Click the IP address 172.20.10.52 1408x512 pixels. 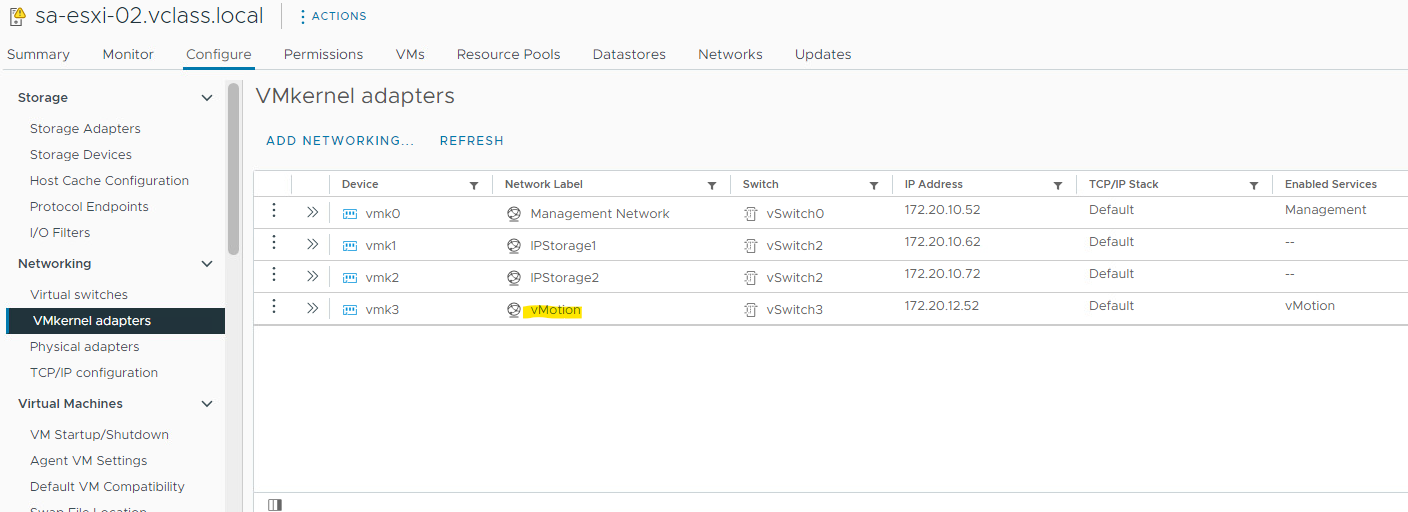coord(942,210)
